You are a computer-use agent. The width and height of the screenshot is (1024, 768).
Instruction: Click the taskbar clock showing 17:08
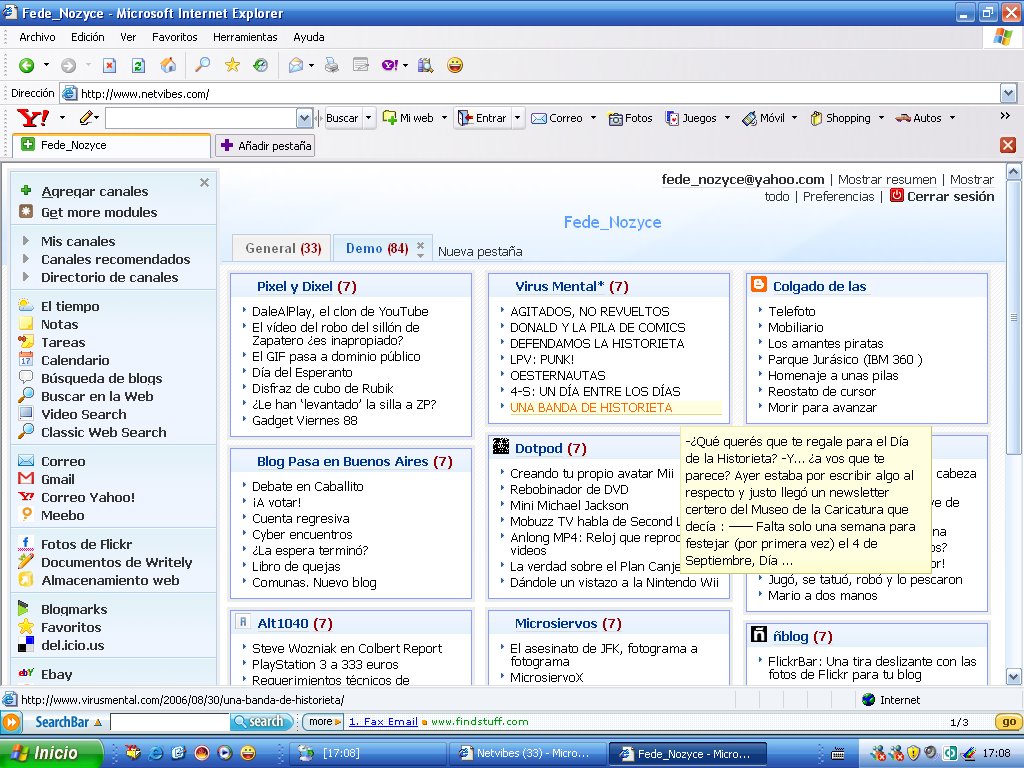pos(997,754)
